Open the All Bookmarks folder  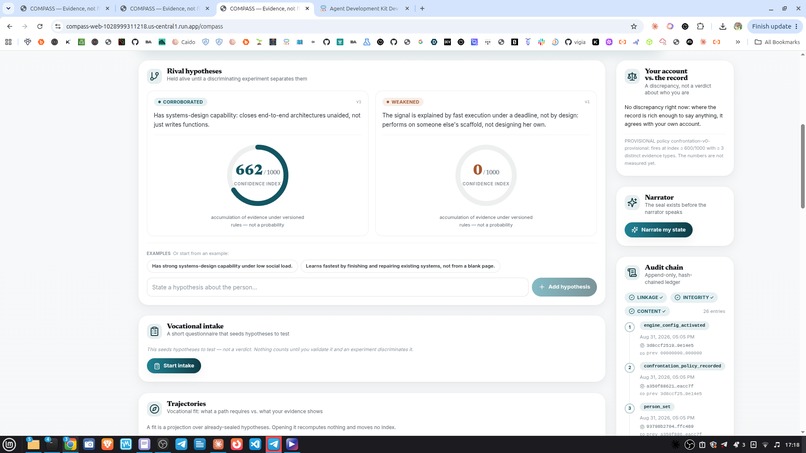(777, 42)
